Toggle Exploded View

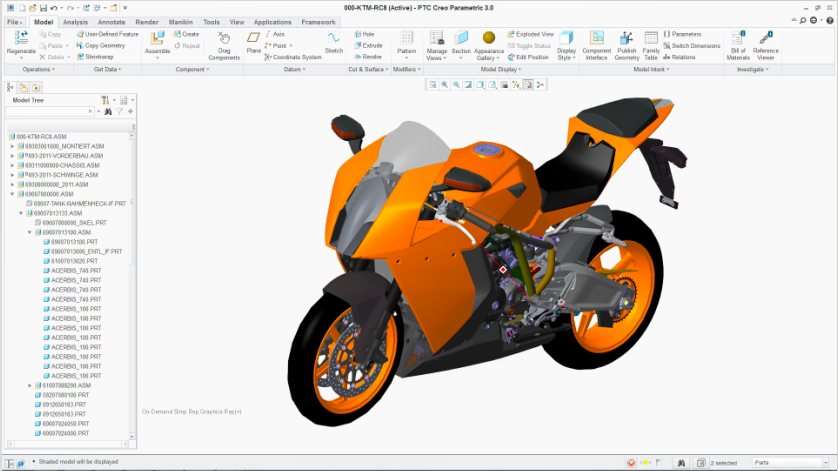point(530,34)
